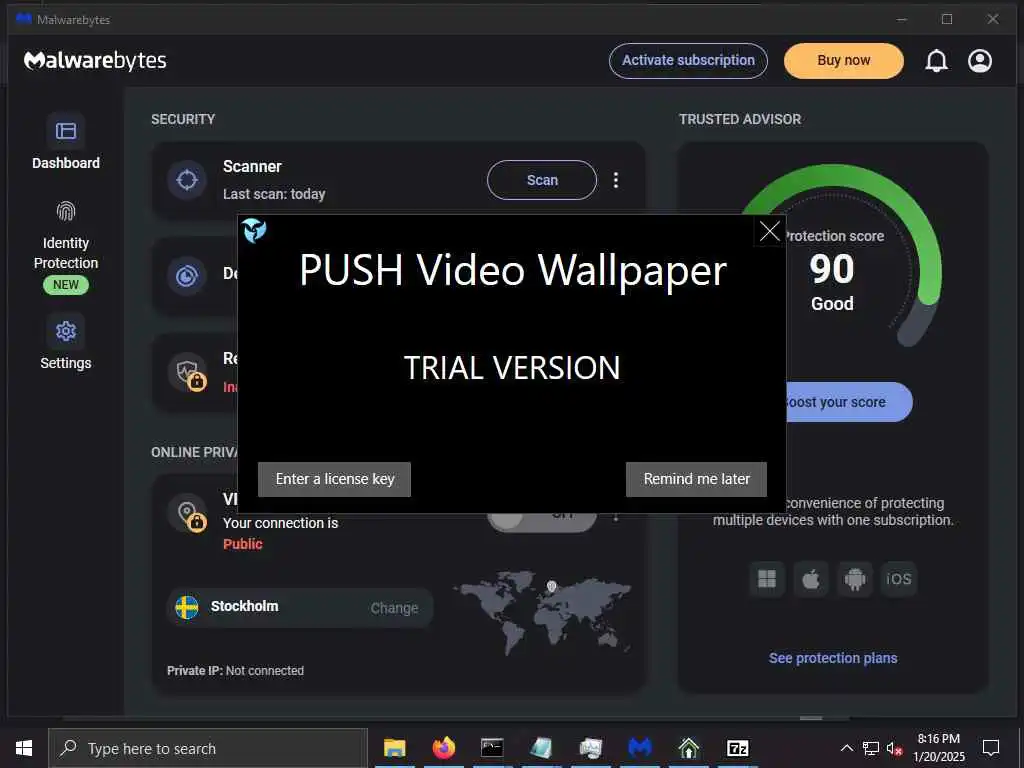Click the NEW badge under Identity Protection
This screenshot has width=1024, height=768.
[x=66, y=285]
